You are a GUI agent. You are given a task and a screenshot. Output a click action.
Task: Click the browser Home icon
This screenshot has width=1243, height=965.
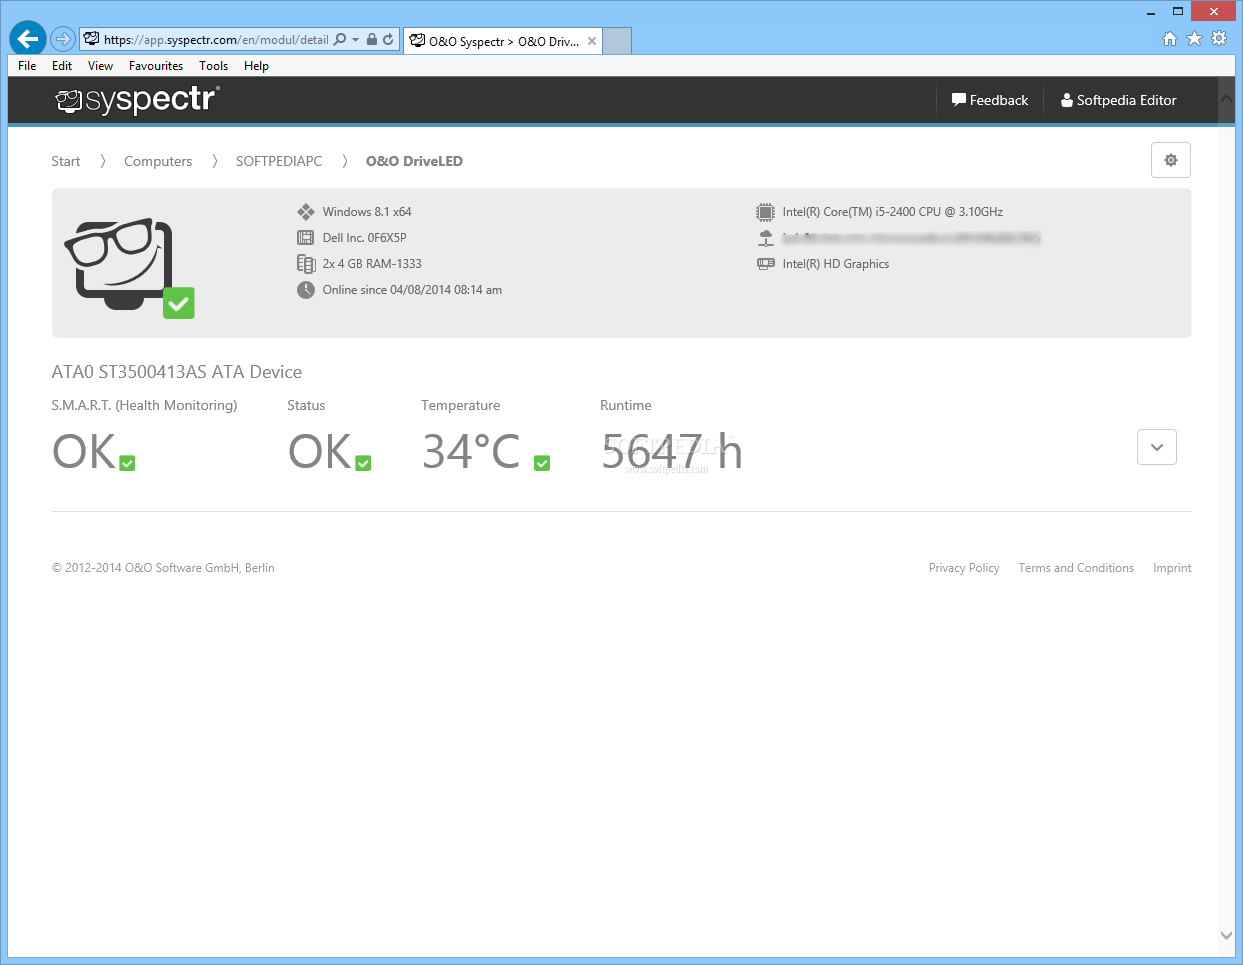click(x=1170, y=38)
